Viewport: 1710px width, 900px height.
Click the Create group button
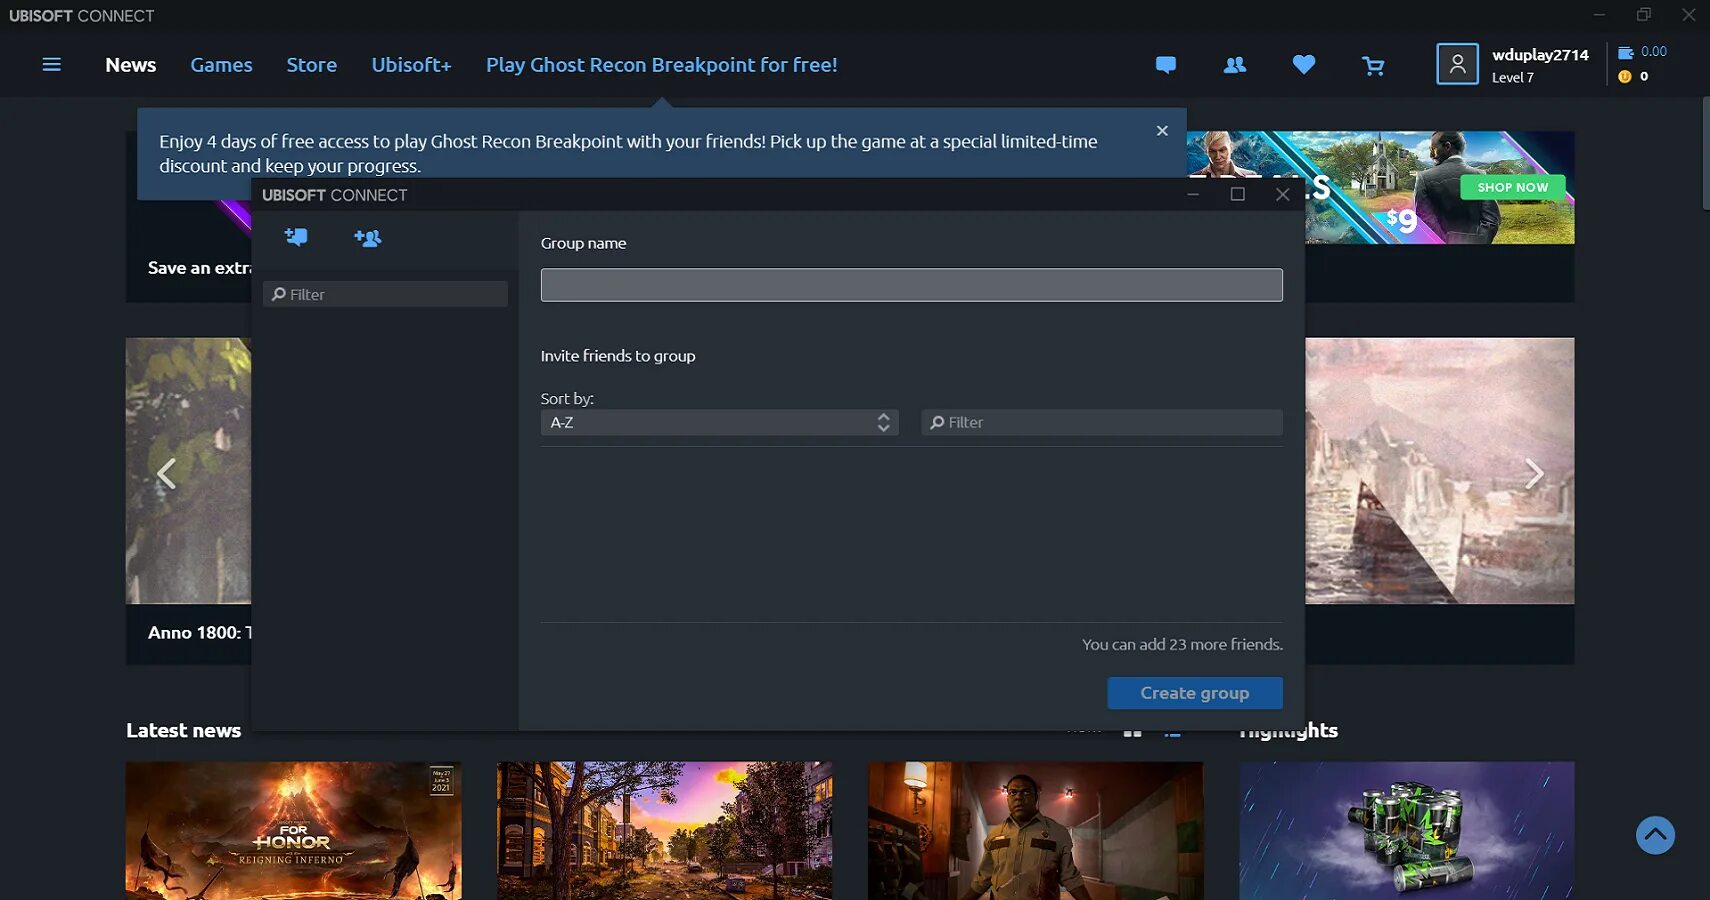tap(1195, 693)
